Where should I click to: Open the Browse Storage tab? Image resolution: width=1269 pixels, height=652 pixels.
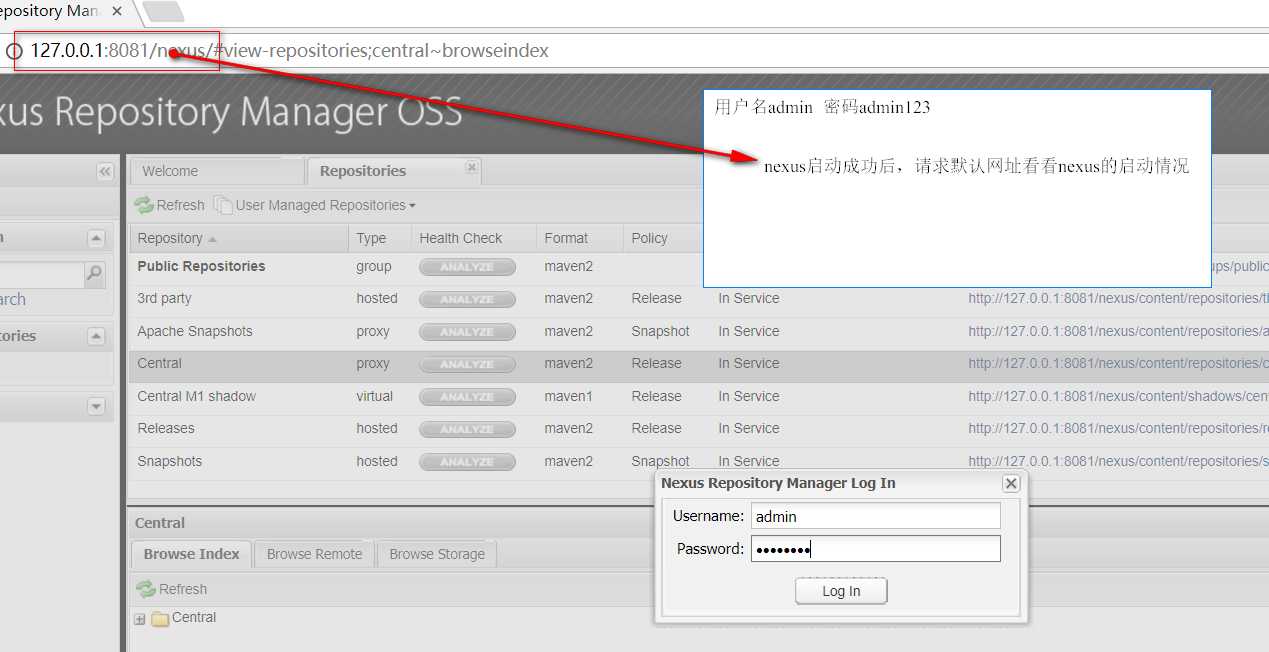(437, 554)
